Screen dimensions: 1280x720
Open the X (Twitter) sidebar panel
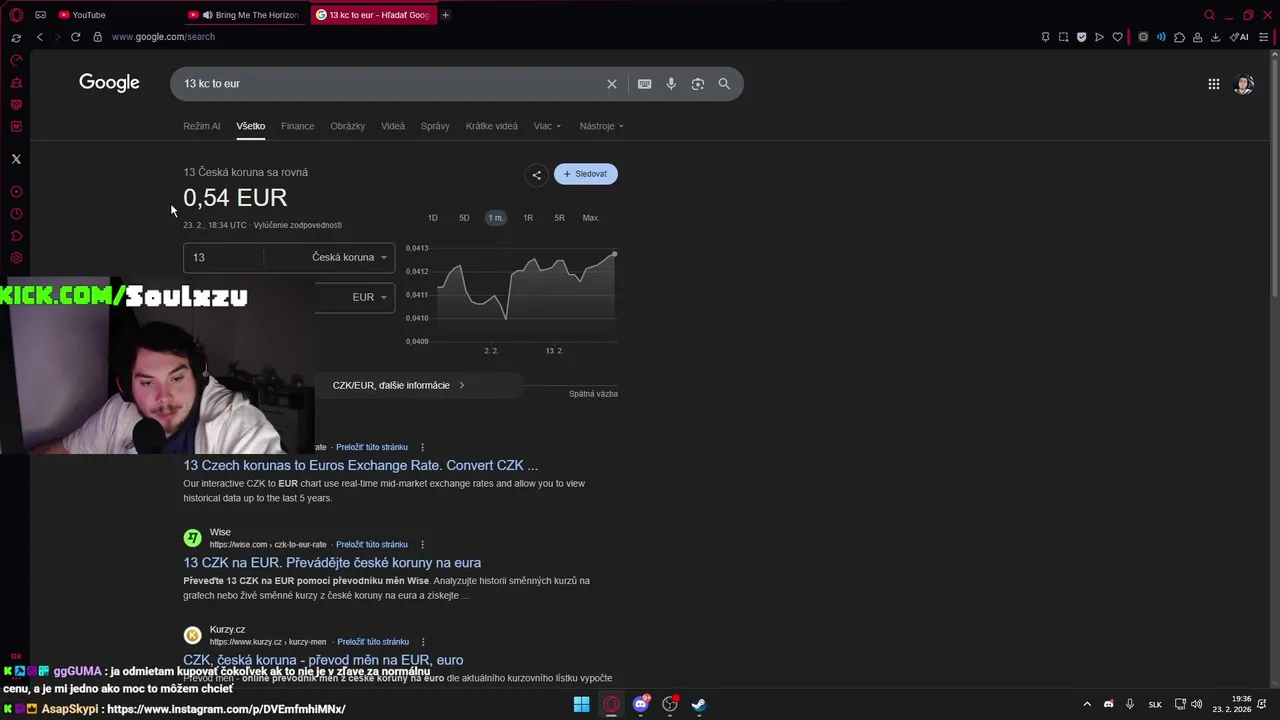tap(16, 159)
